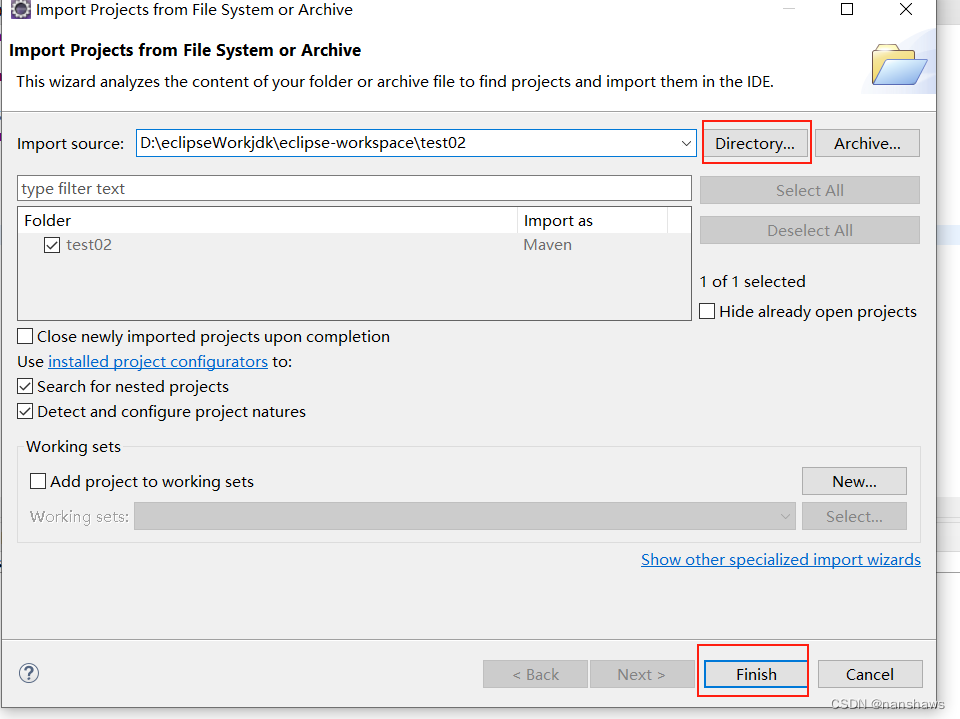Open the Import source dropdown

(x=686, y=143)
